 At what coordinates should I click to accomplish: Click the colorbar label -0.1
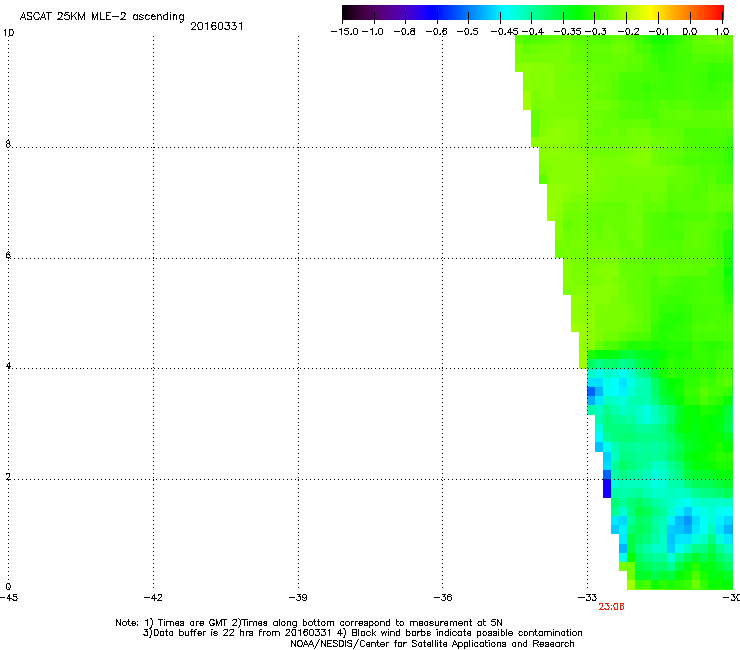(659, 32)
